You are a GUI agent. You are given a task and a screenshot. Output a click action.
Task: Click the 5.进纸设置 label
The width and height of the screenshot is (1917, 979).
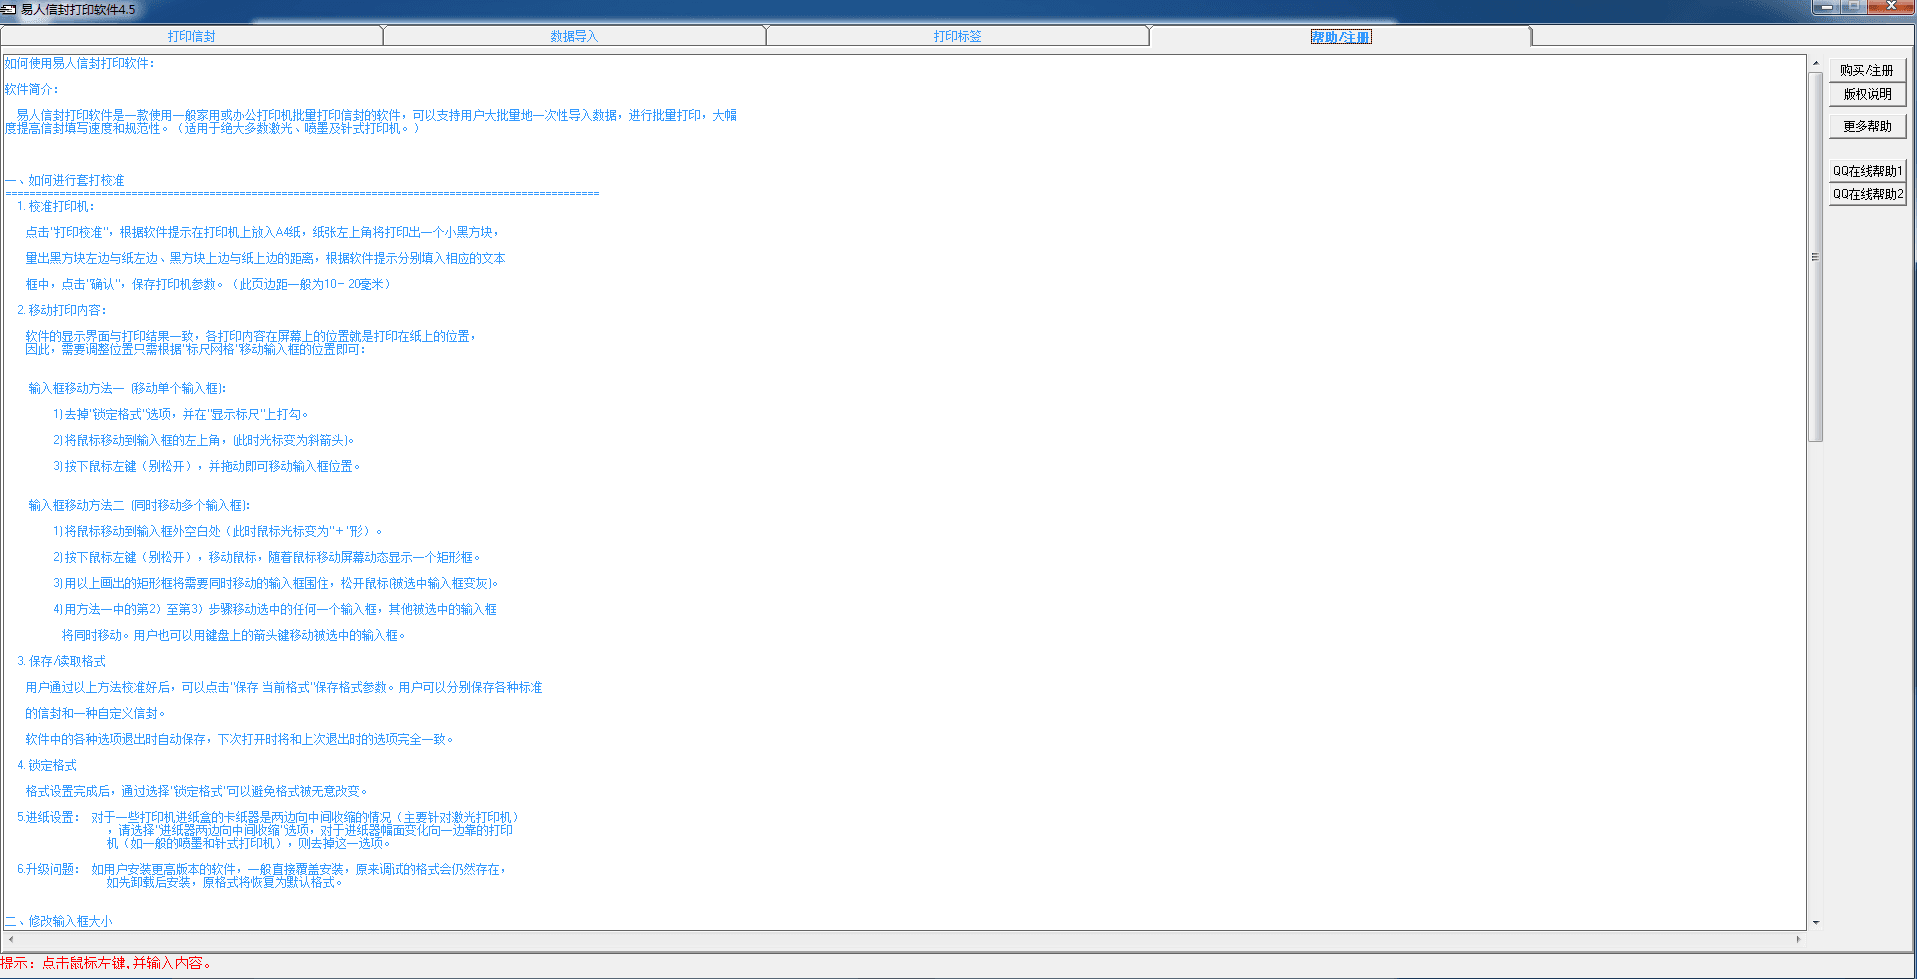[x=48, y=817]
